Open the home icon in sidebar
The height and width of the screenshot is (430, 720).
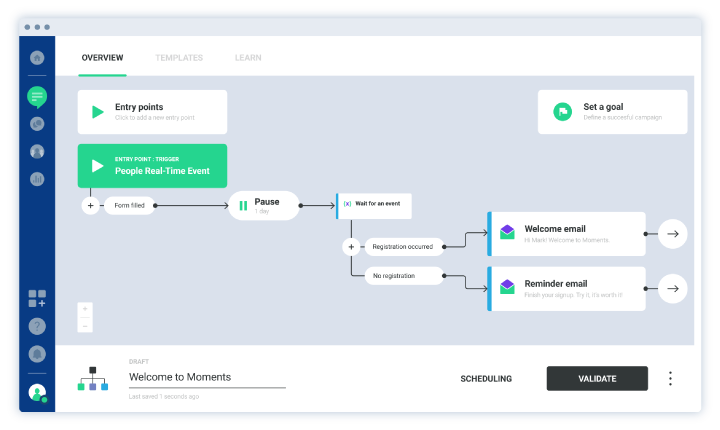37,58
